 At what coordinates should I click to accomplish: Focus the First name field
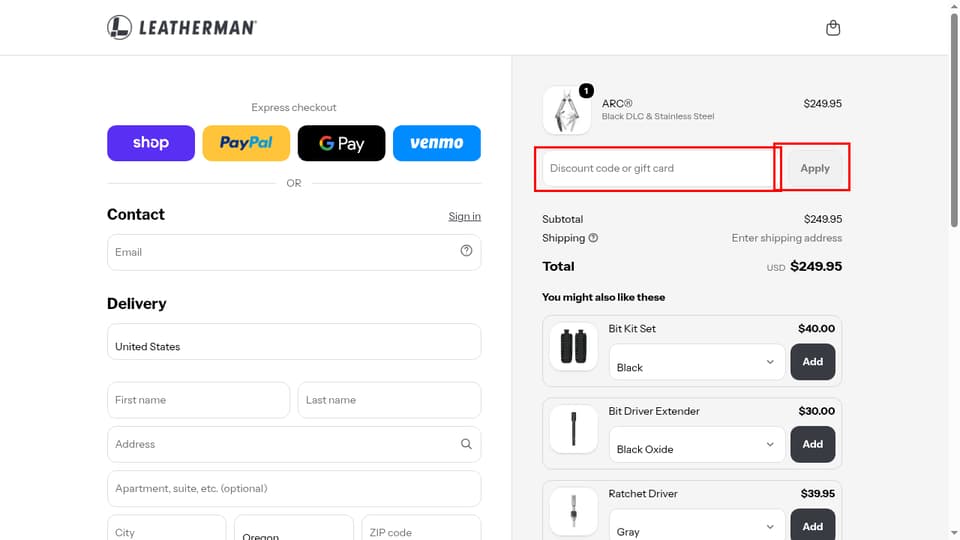(198, 400)
